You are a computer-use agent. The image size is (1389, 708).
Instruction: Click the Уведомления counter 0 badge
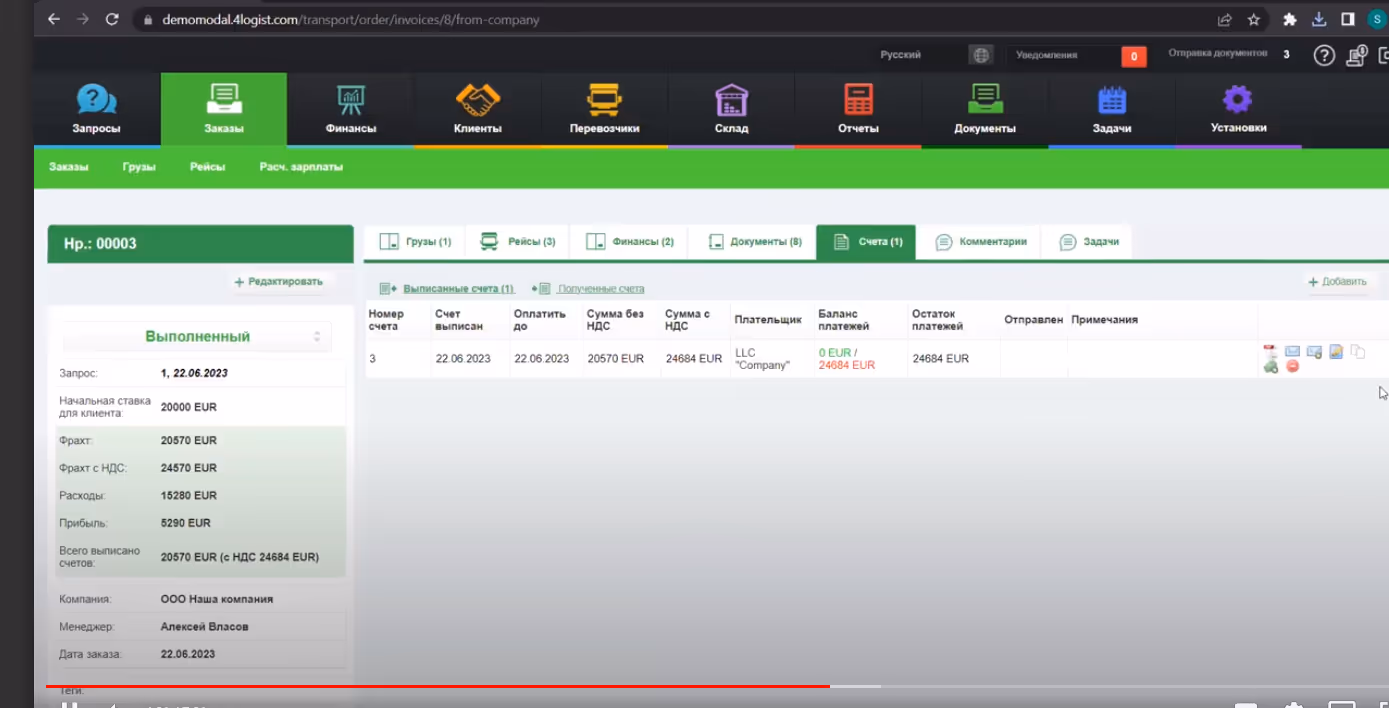1133,56
